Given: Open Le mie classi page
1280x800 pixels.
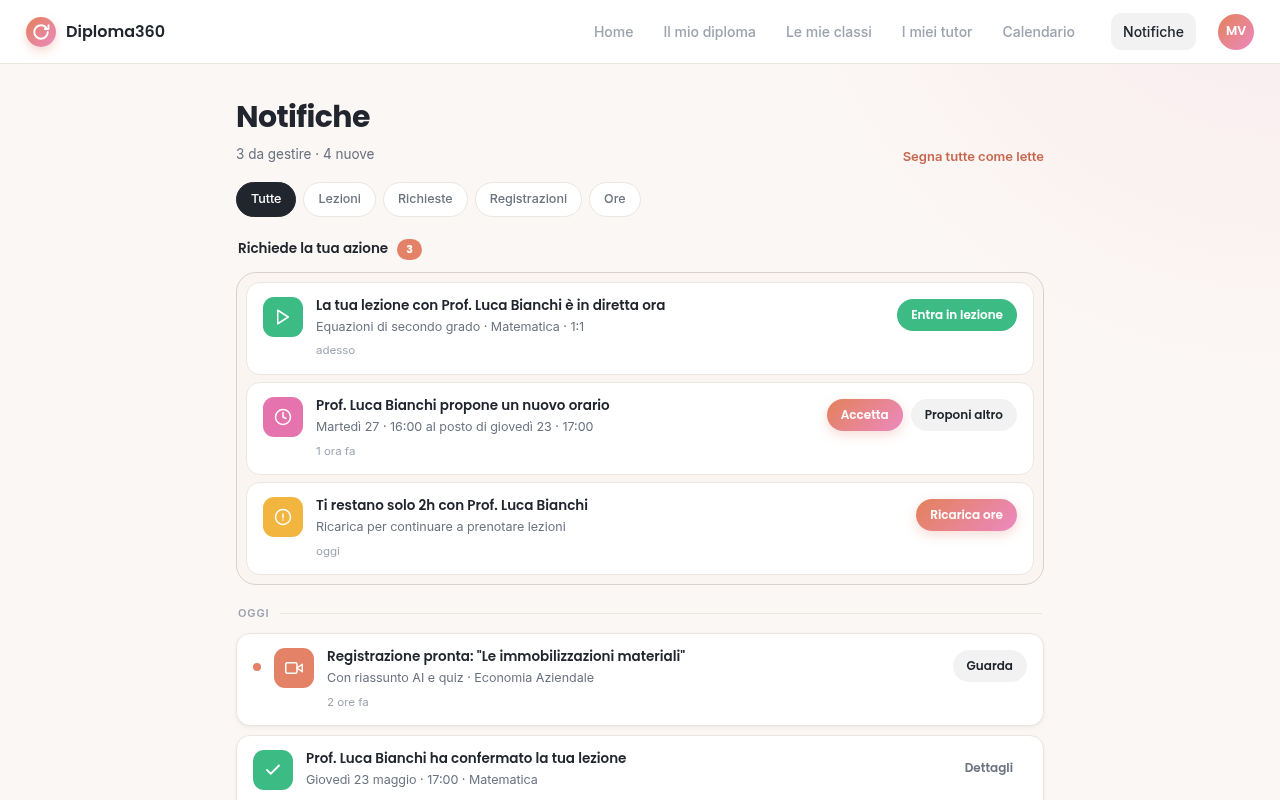Looking at the screenshot, I should [x=829, y=32].
